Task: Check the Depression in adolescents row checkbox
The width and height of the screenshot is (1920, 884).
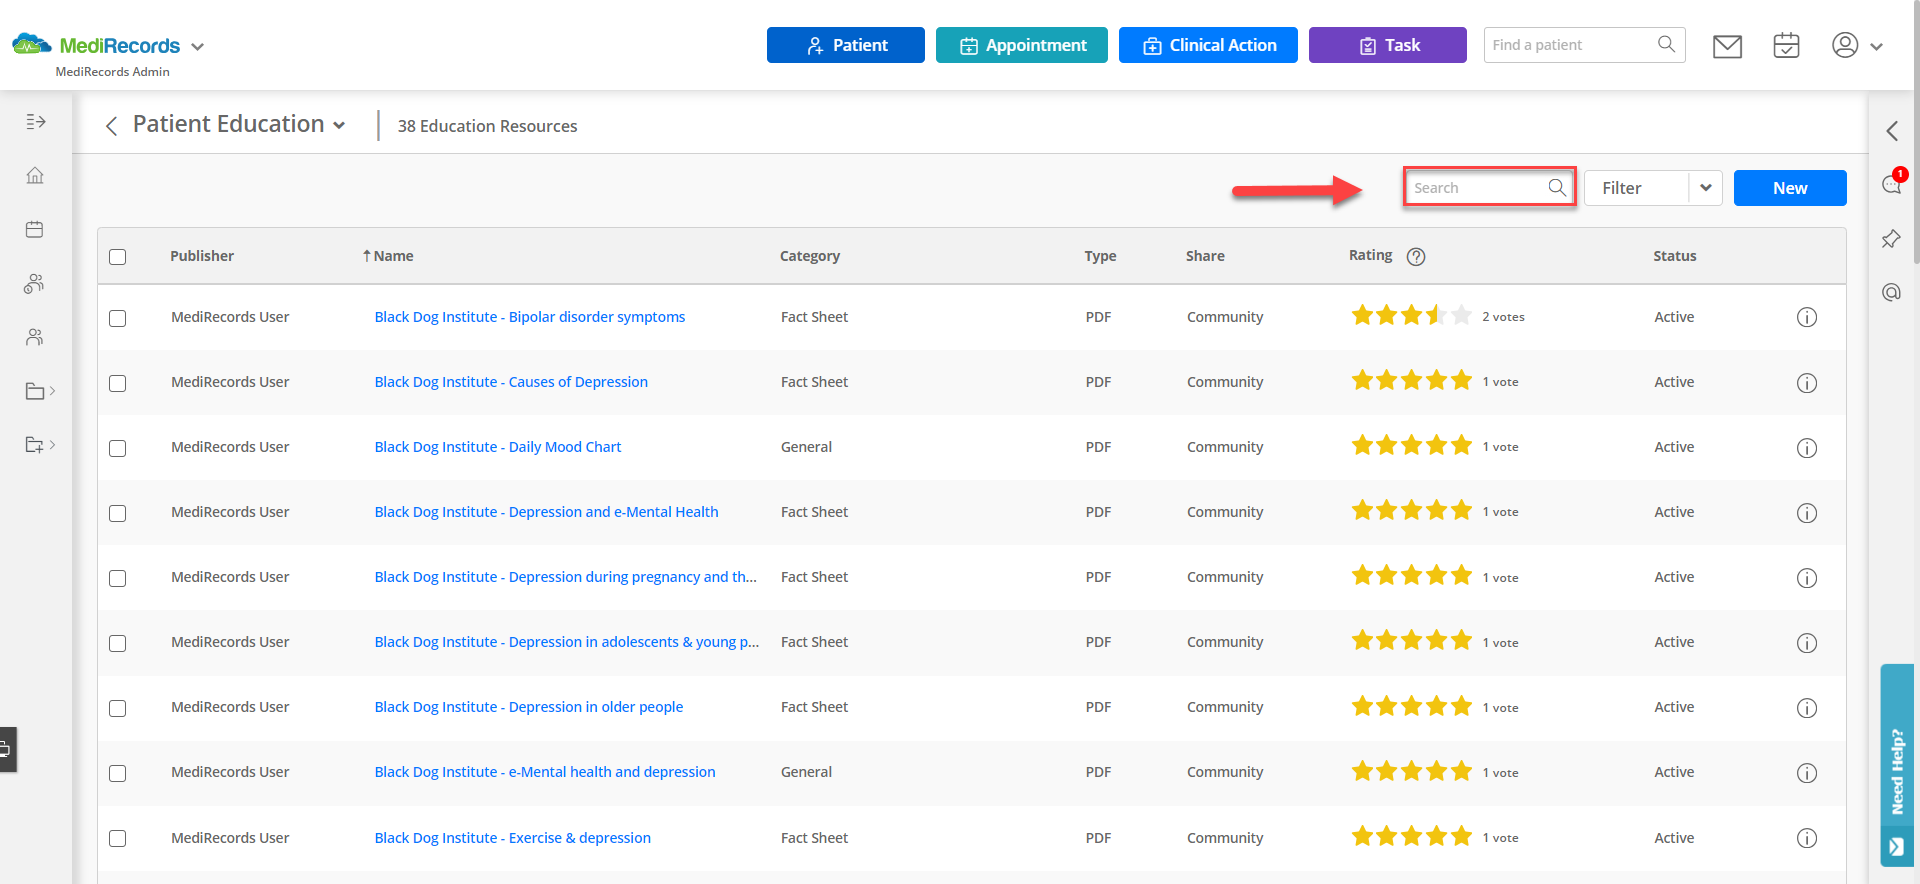Action: (118, 643)
